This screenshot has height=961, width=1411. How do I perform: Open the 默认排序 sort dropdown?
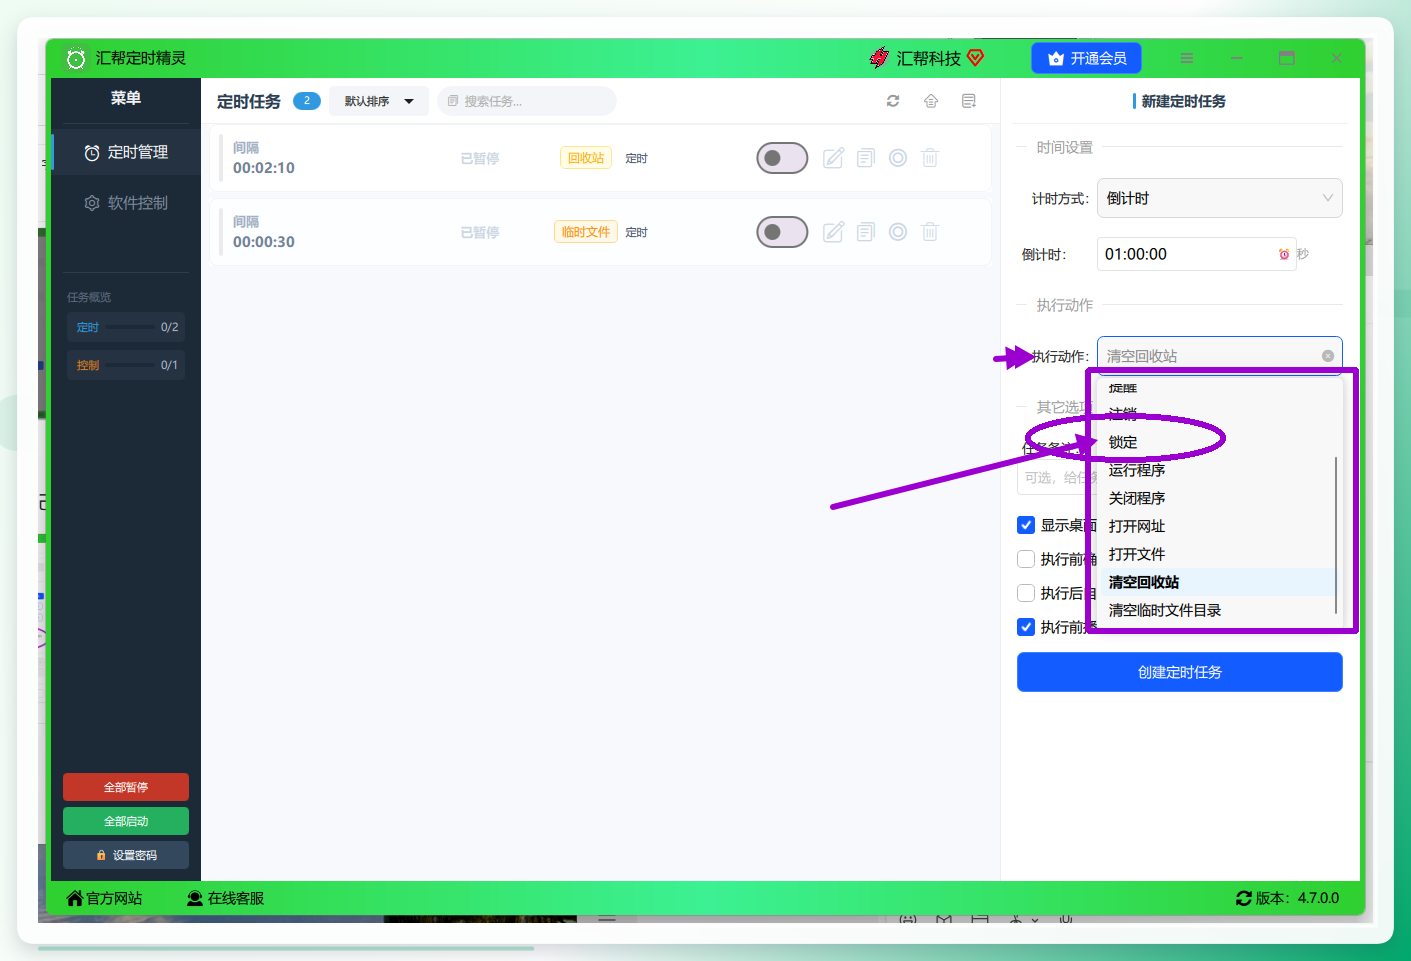coord(379,101)
